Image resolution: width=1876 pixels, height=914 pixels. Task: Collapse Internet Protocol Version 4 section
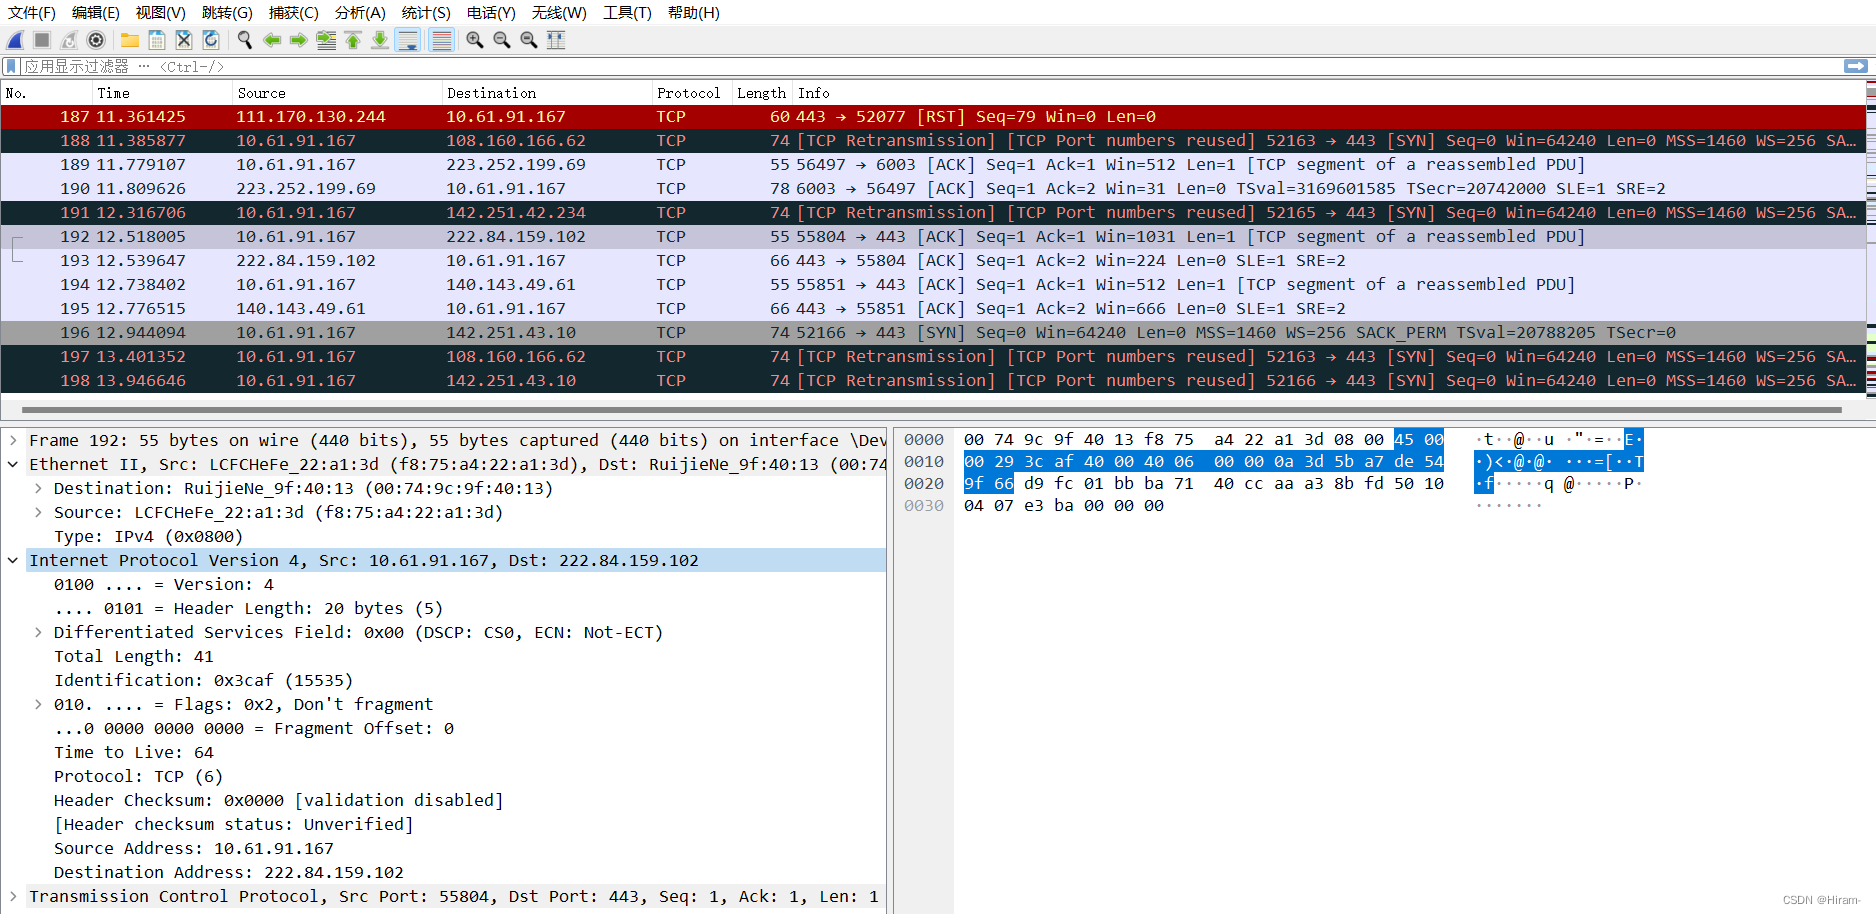tap(13, 560)
